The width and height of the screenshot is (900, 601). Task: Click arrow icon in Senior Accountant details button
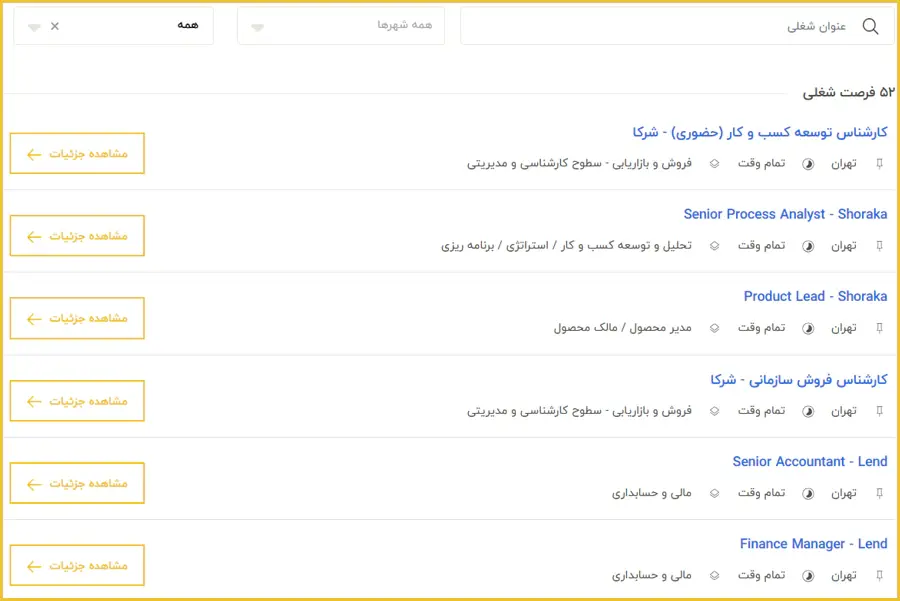[34, 484]
